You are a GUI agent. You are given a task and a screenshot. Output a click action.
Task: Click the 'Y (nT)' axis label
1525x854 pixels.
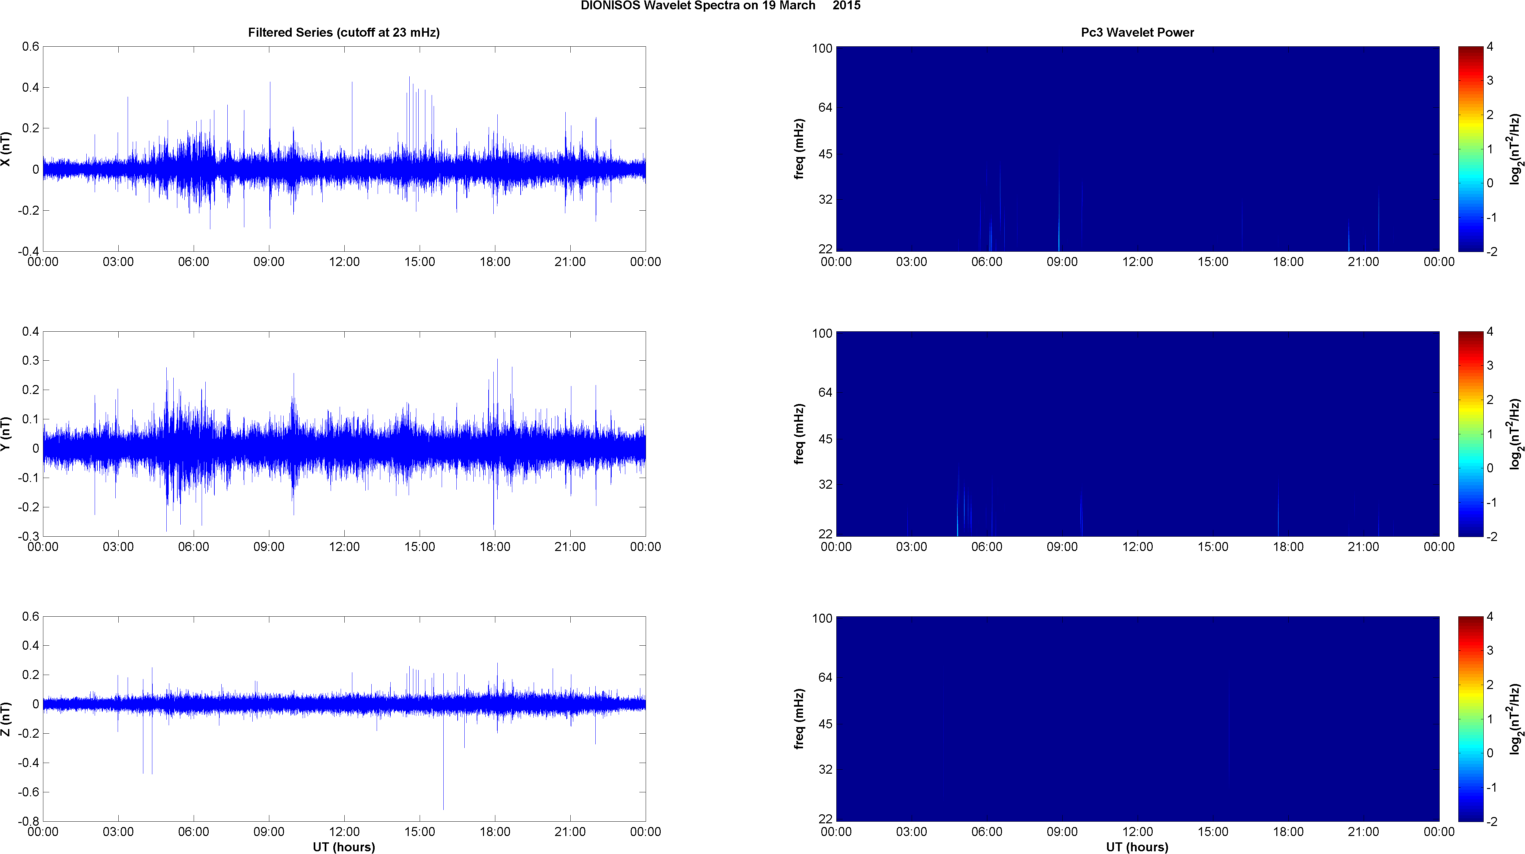[7, 434]
